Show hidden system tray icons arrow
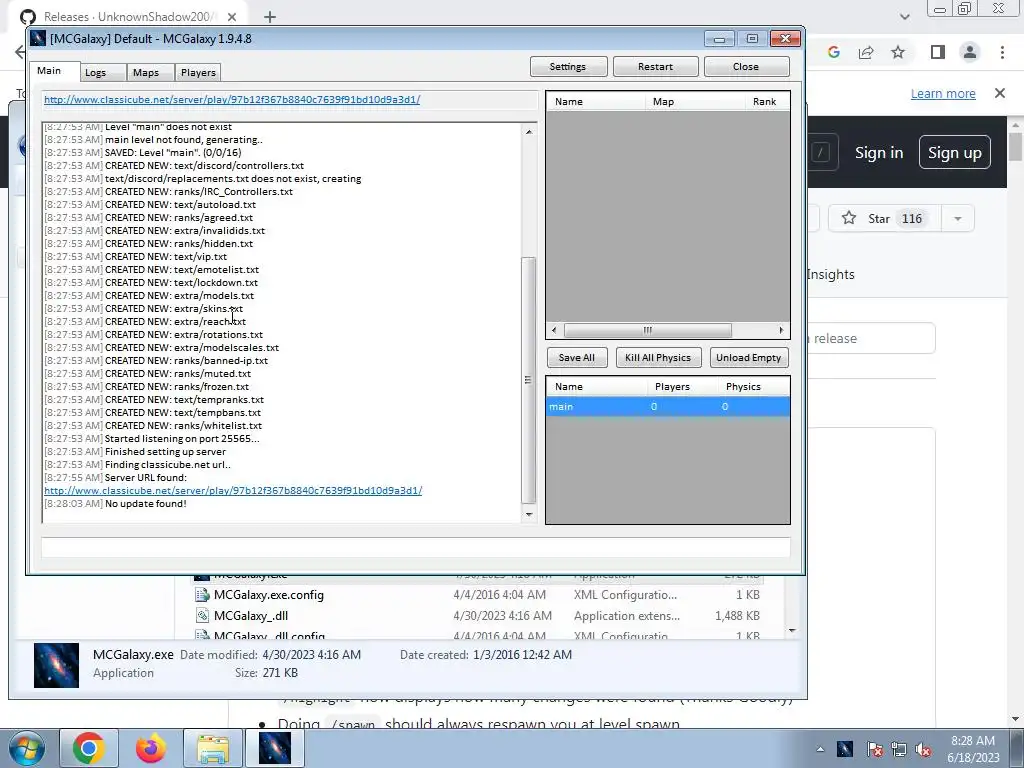 [820, 749]
